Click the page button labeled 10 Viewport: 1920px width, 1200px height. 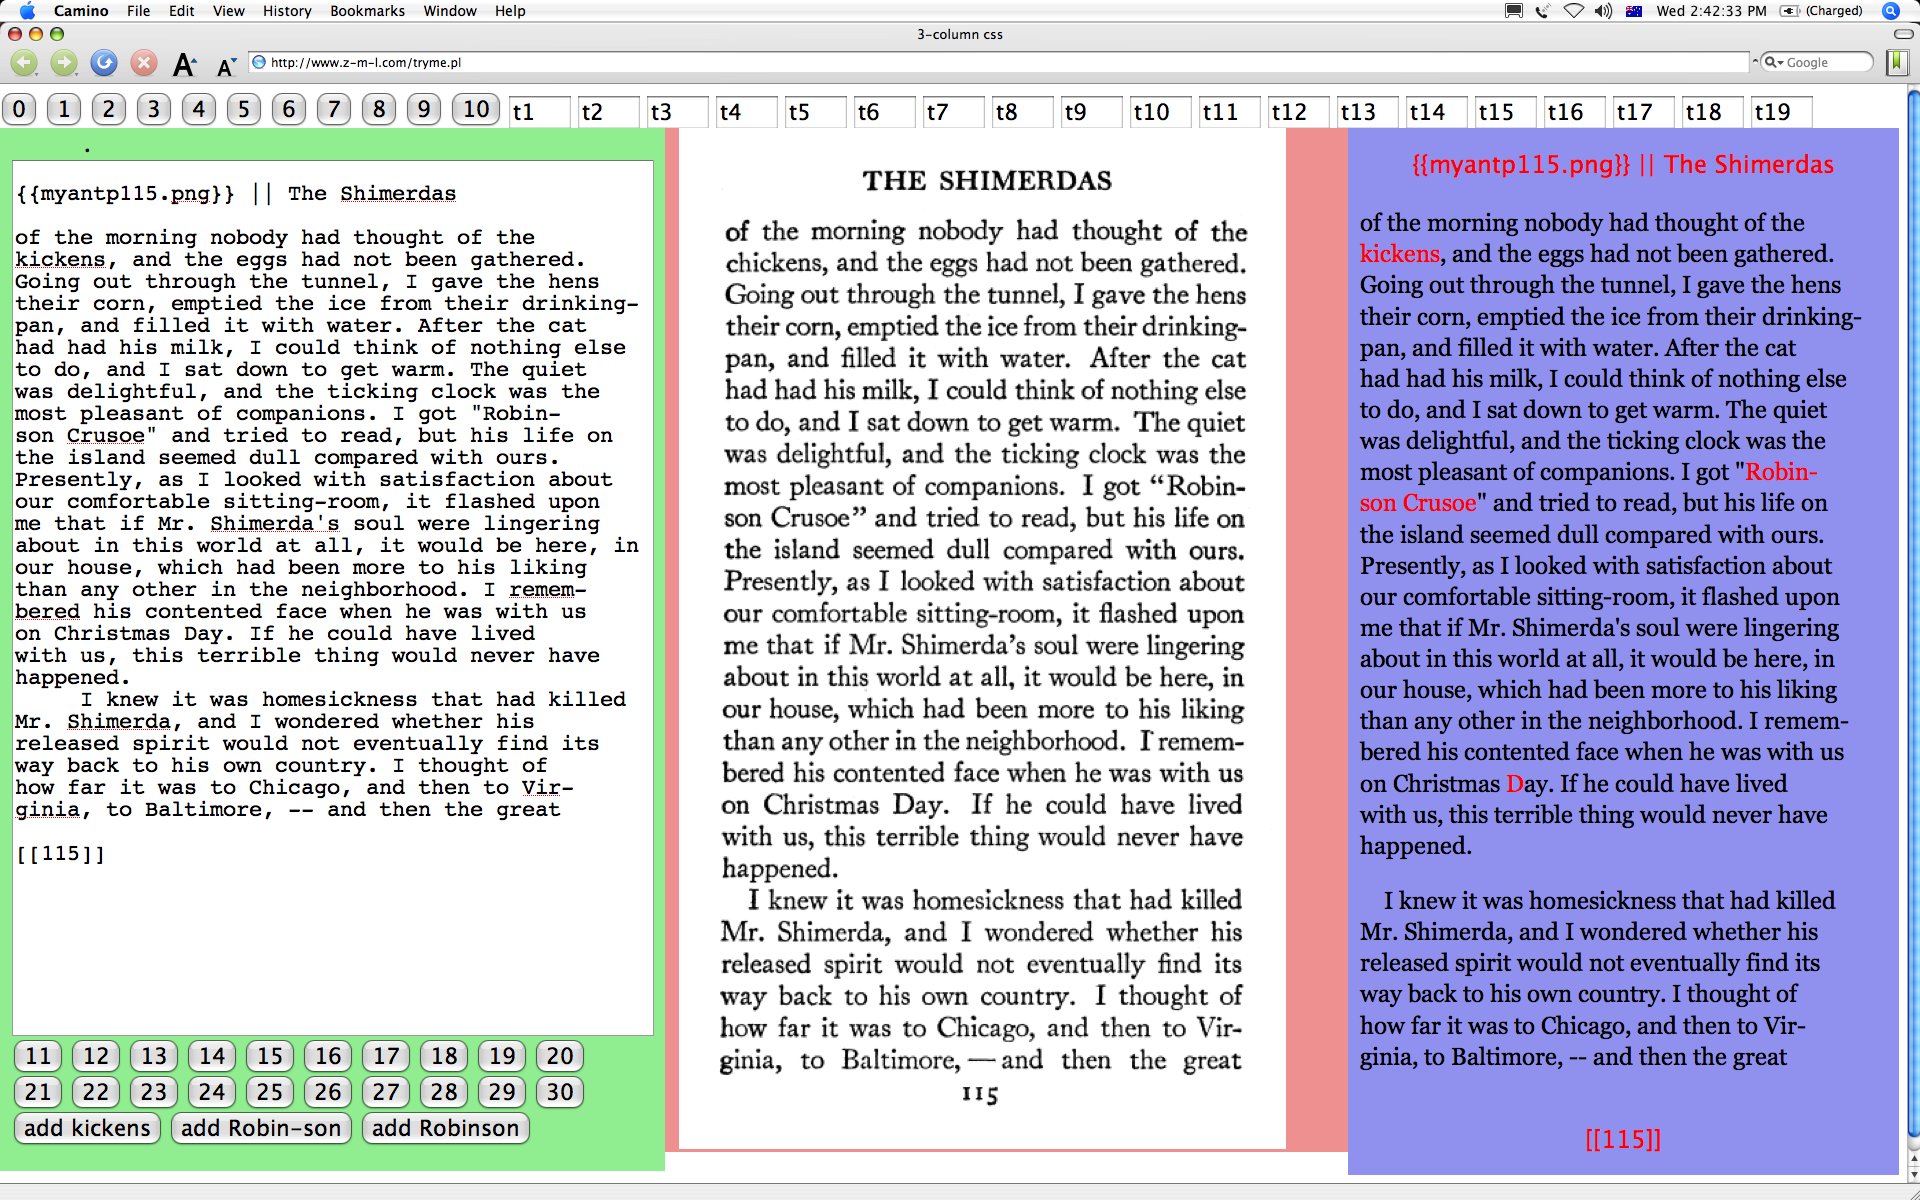pos(476,109)
